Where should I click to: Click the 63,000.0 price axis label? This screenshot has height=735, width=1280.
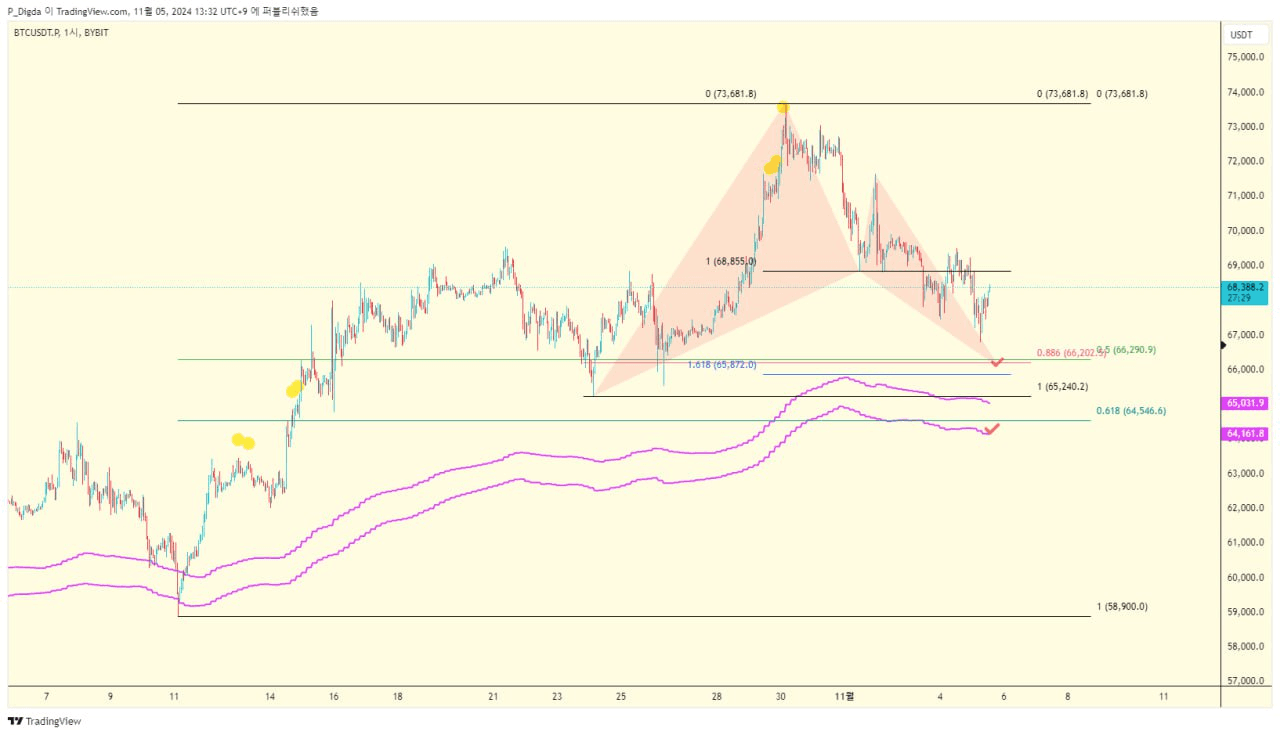[1247, 473]
